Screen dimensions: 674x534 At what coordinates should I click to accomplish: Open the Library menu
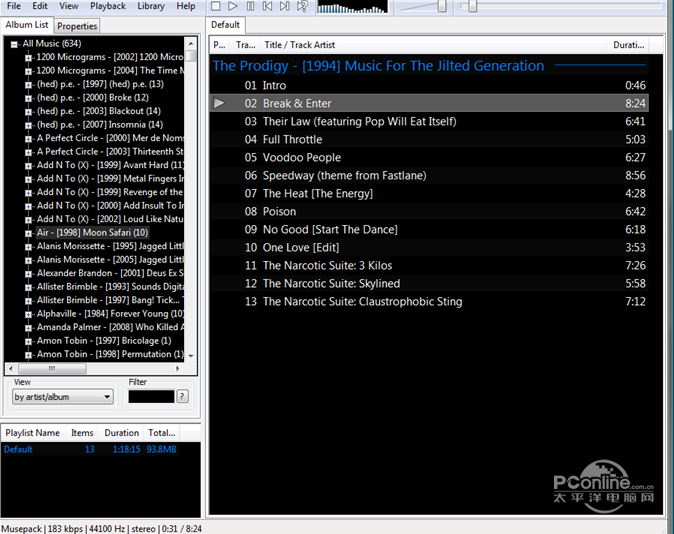[x=151, y=6]
